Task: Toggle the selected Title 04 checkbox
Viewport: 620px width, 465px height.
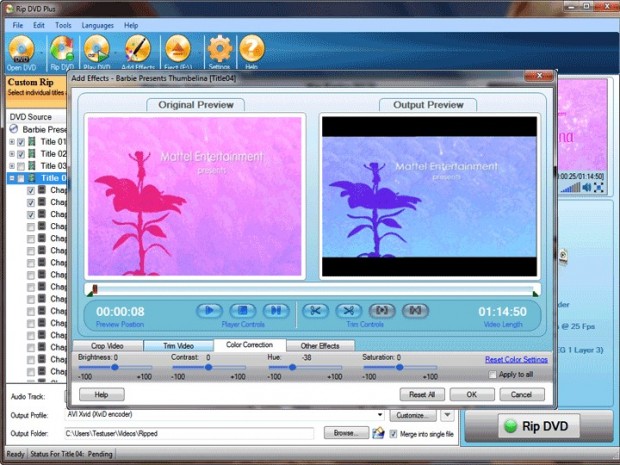Action: click(x=21, y=178)
